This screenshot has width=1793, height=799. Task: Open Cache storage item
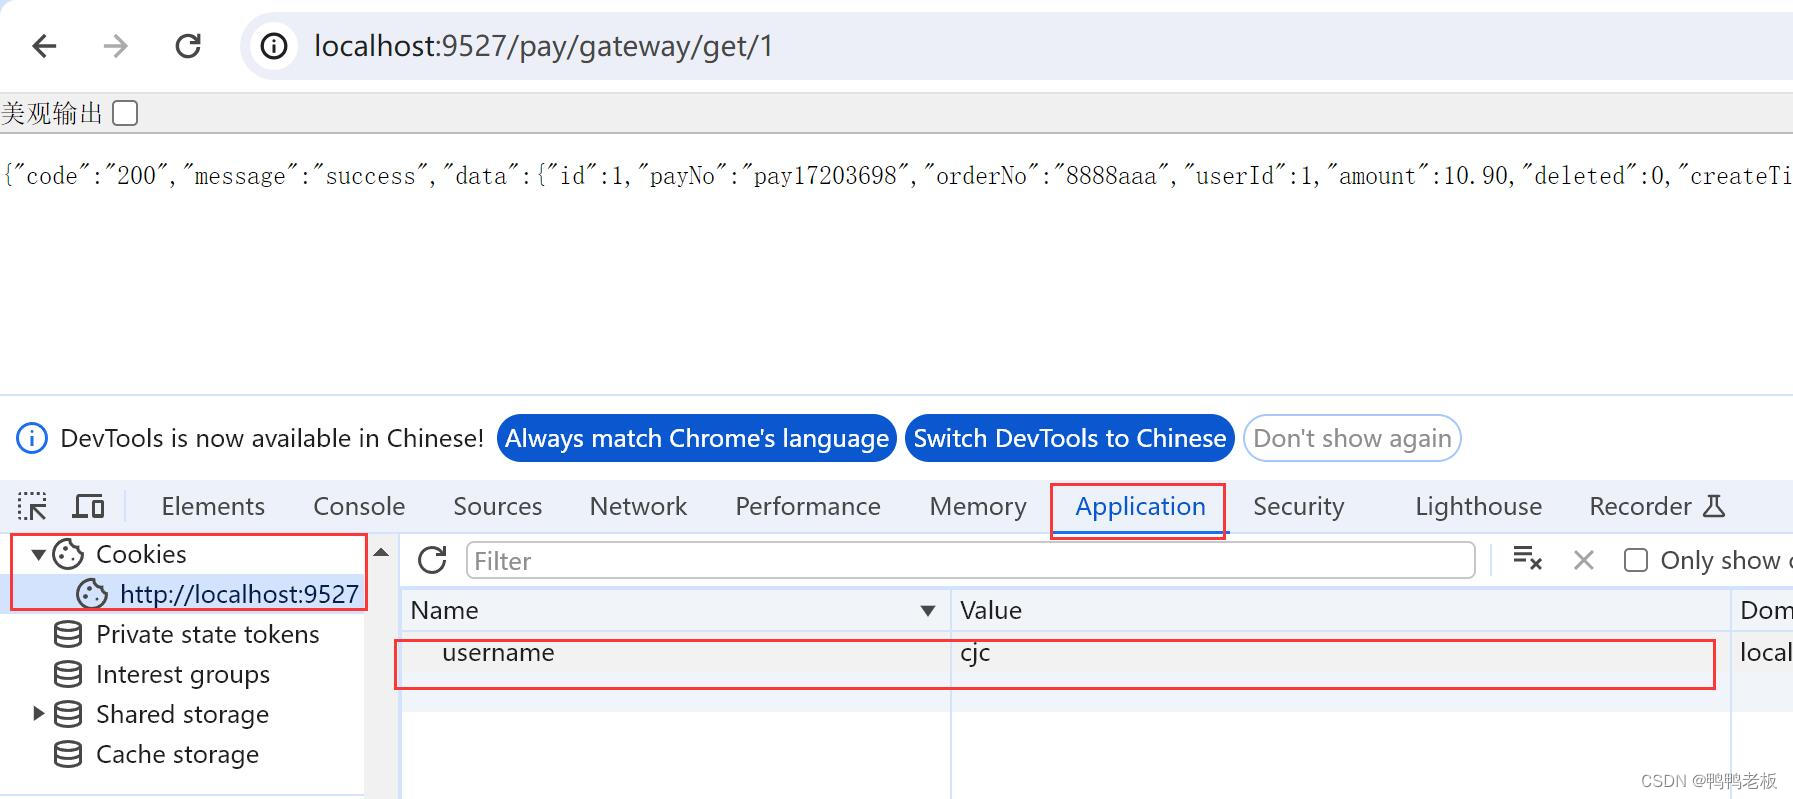177,754
